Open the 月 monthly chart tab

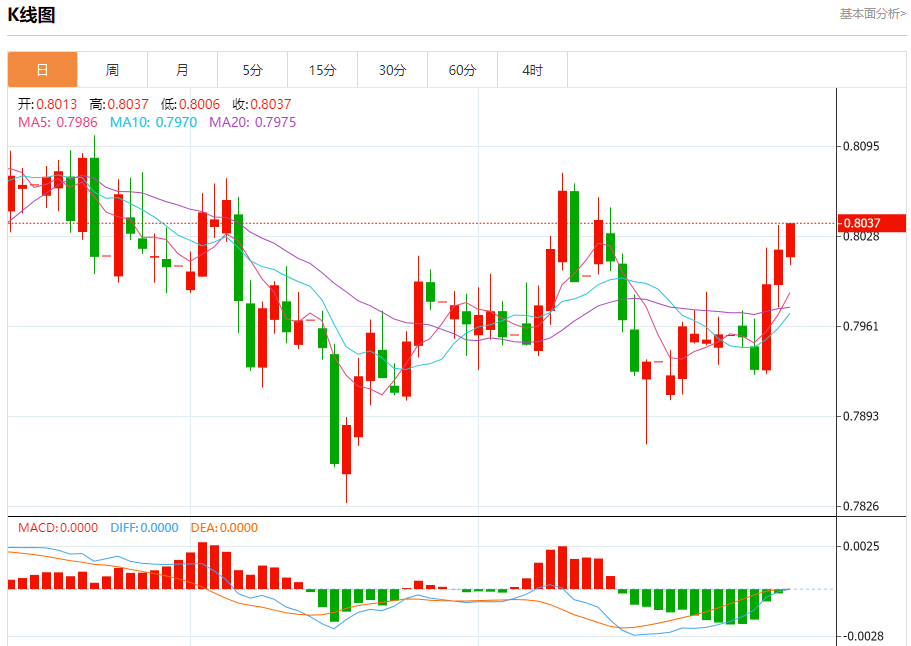(182, 70)
